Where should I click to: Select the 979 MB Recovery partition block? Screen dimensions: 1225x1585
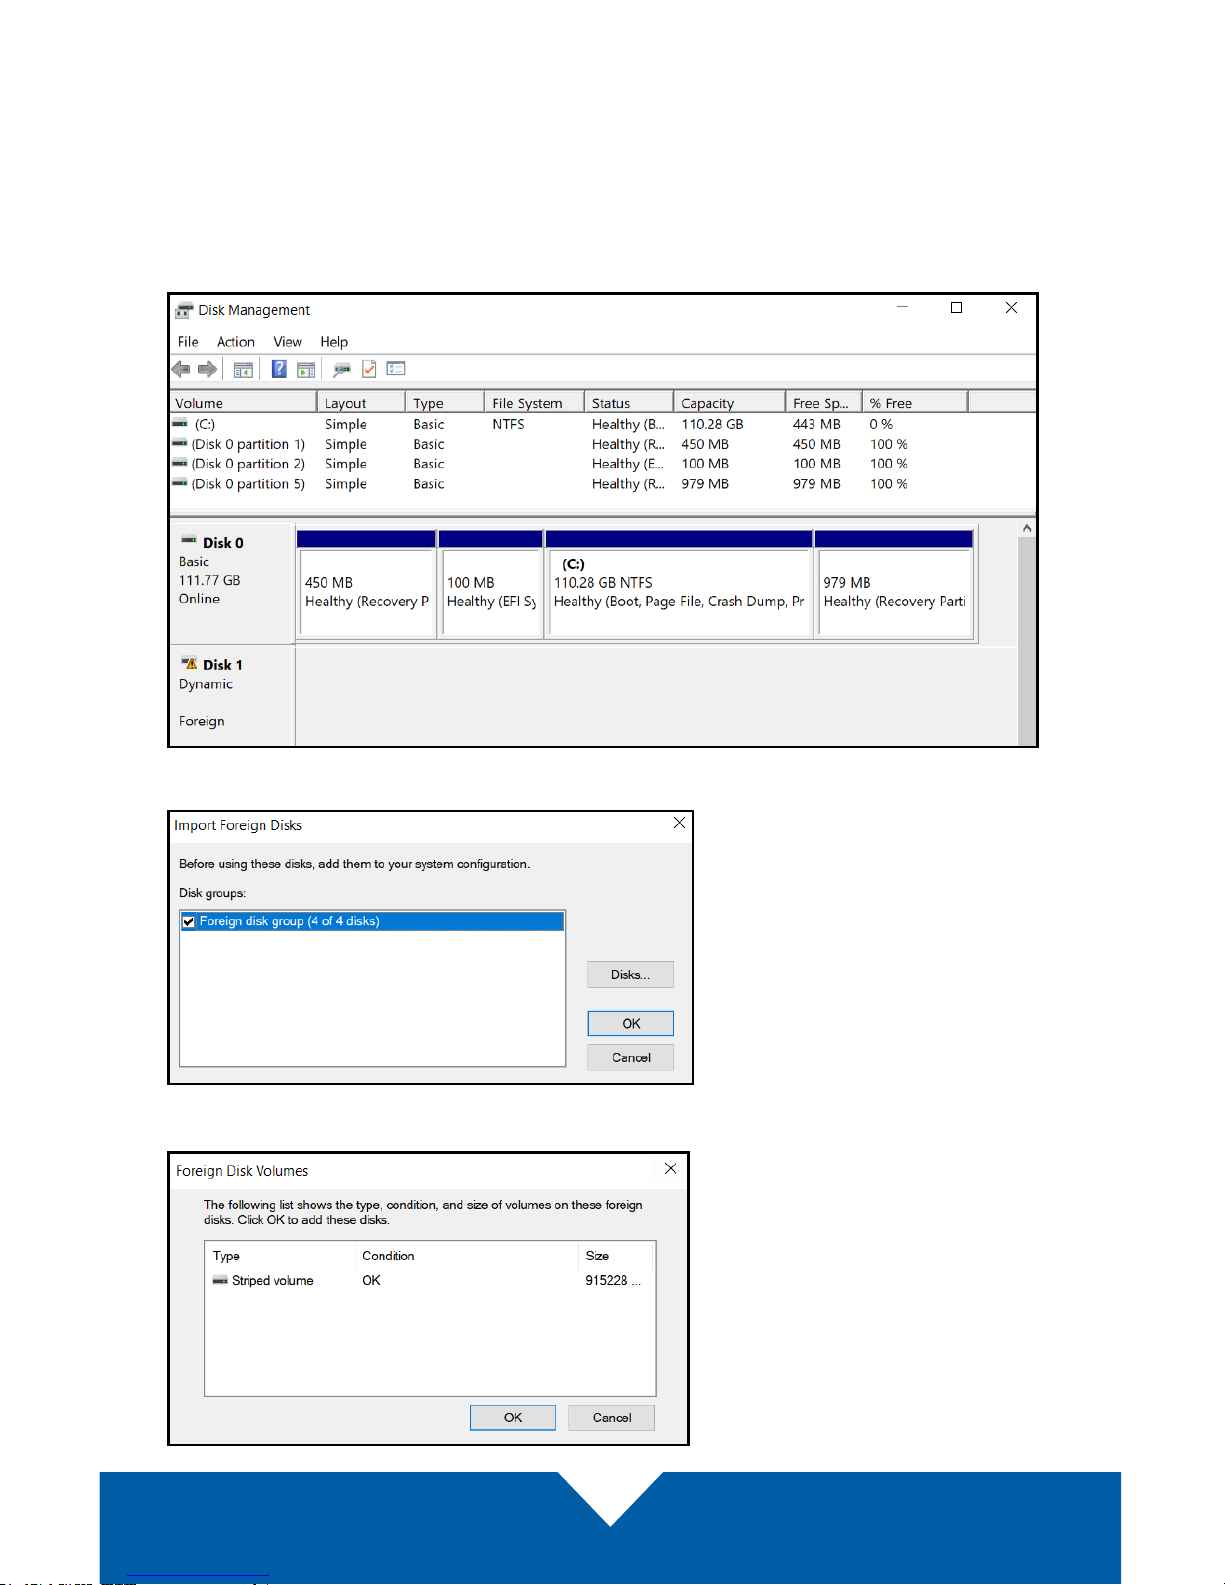point(894,584)
